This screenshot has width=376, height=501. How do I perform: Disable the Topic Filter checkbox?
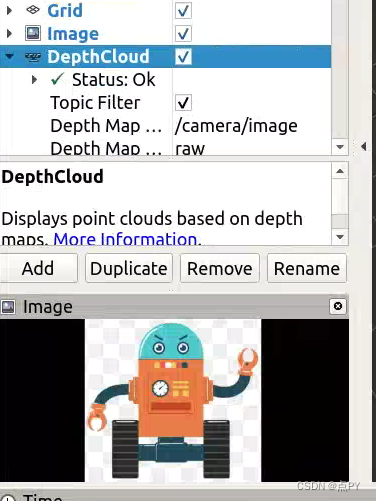tap(183, 103)
